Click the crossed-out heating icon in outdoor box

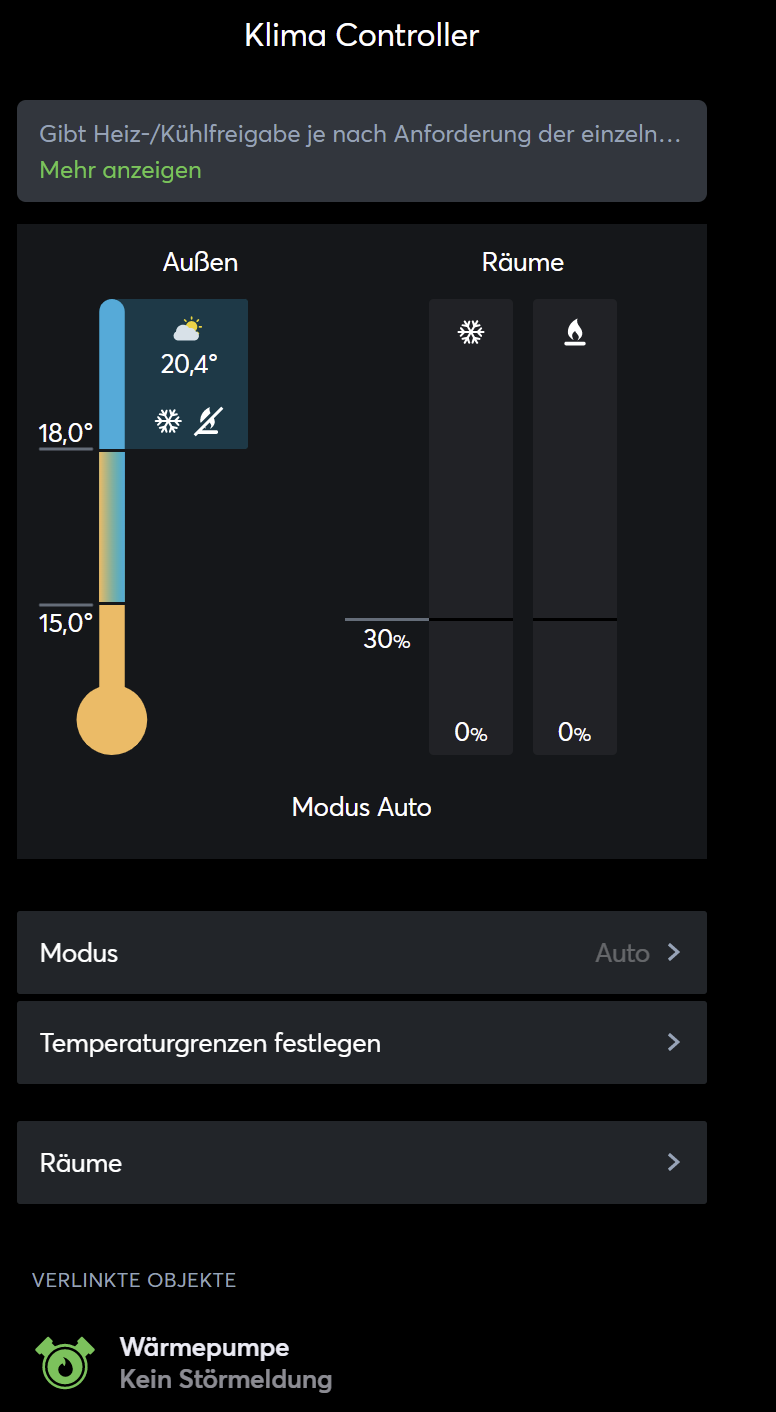[208, 421]
